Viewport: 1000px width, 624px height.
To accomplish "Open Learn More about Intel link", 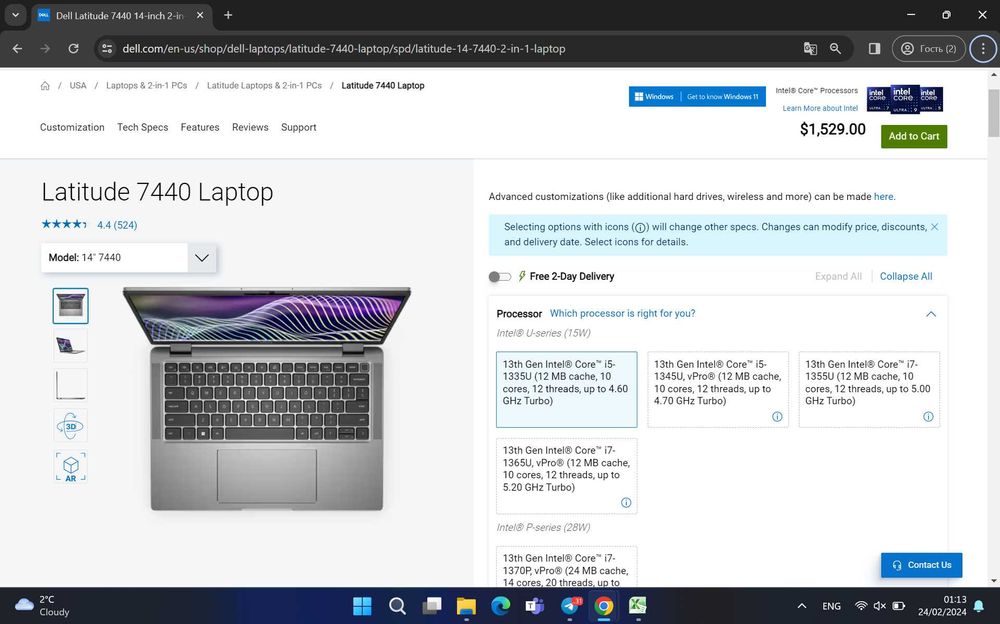I will pyautogui.click(x=820, y=108).
